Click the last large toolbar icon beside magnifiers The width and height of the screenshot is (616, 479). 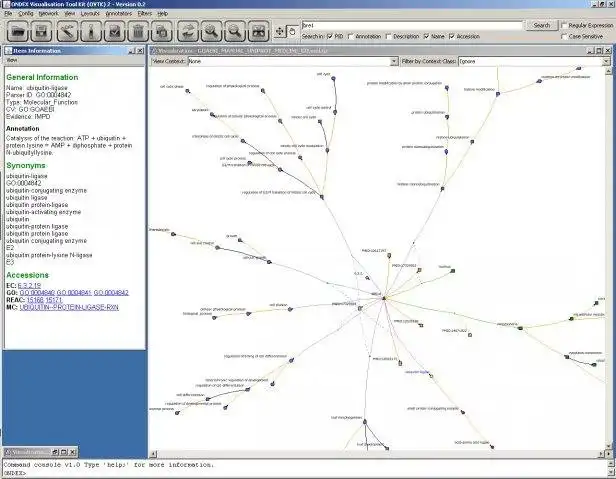click(x=258, y=31)
